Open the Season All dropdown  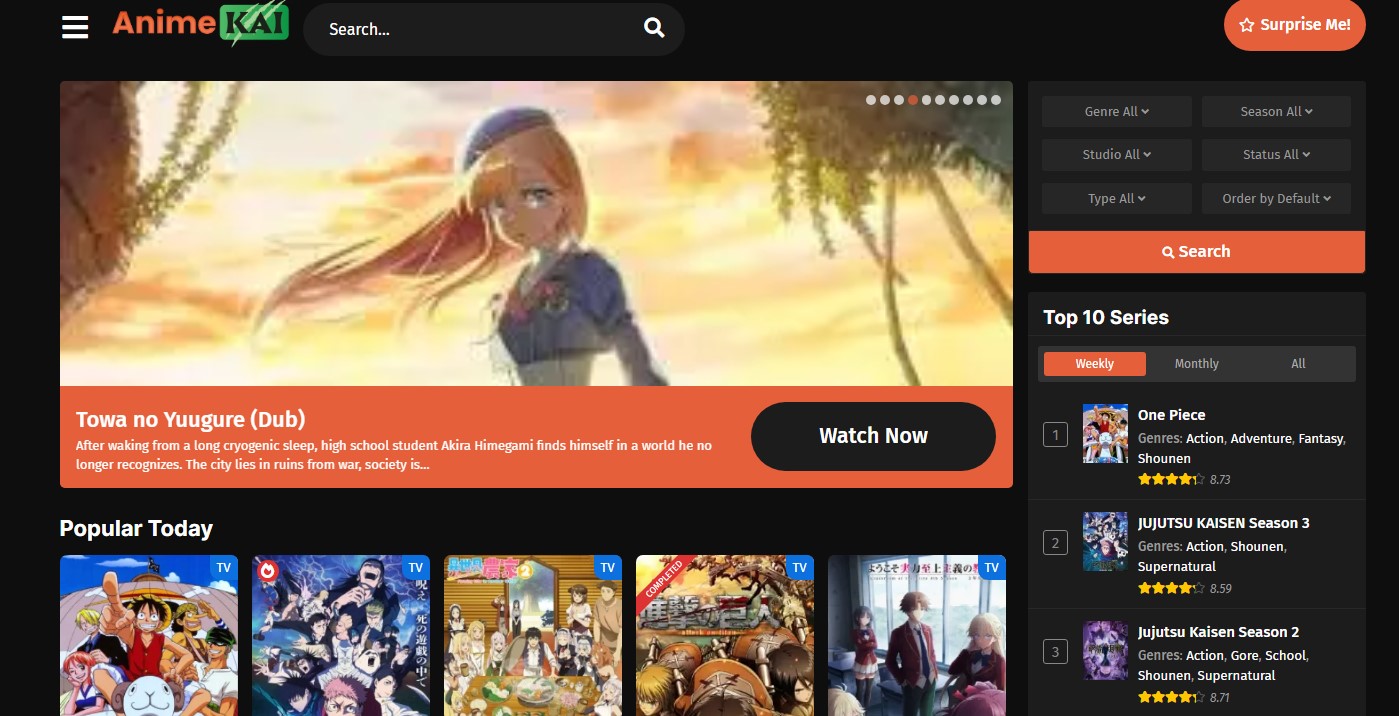(1276, 111)
